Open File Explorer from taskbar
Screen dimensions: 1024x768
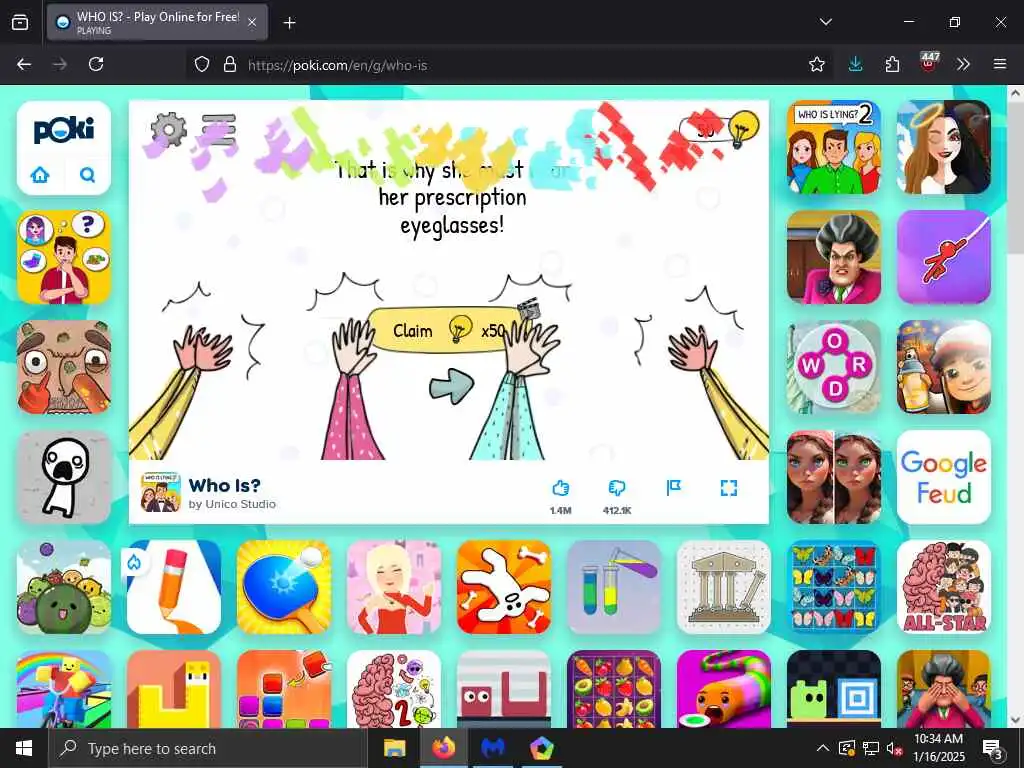[x=394, y=748]
